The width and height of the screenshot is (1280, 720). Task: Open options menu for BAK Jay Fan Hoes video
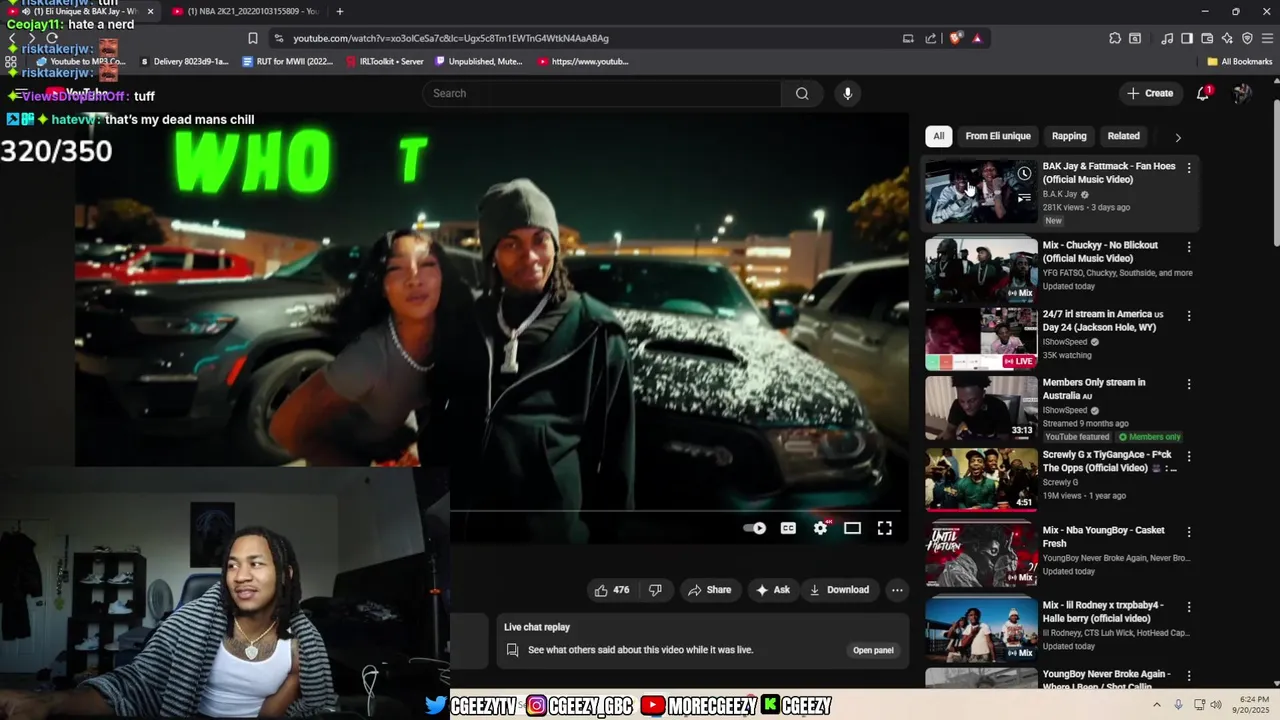(x=1189, y=168)
